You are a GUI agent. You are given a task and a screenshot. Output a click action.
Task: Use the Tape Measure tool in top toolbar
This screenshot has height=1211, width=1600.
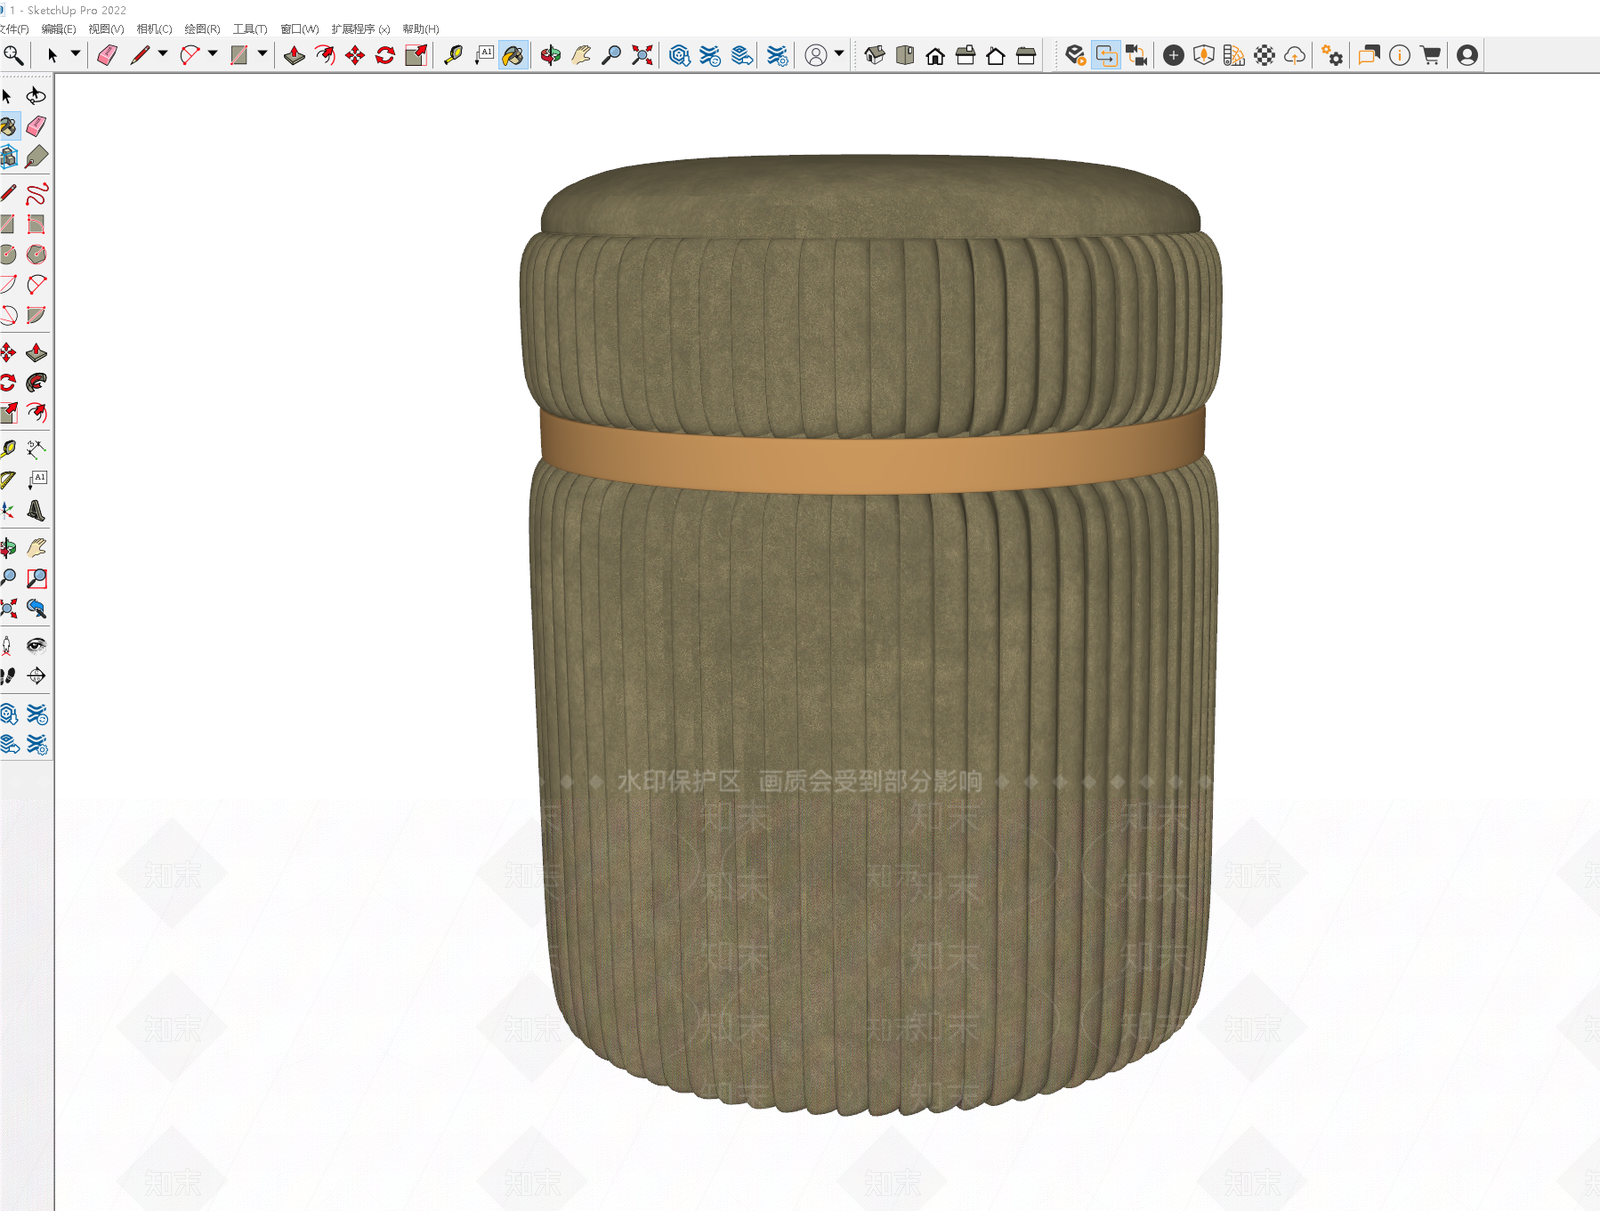point(453,55)
